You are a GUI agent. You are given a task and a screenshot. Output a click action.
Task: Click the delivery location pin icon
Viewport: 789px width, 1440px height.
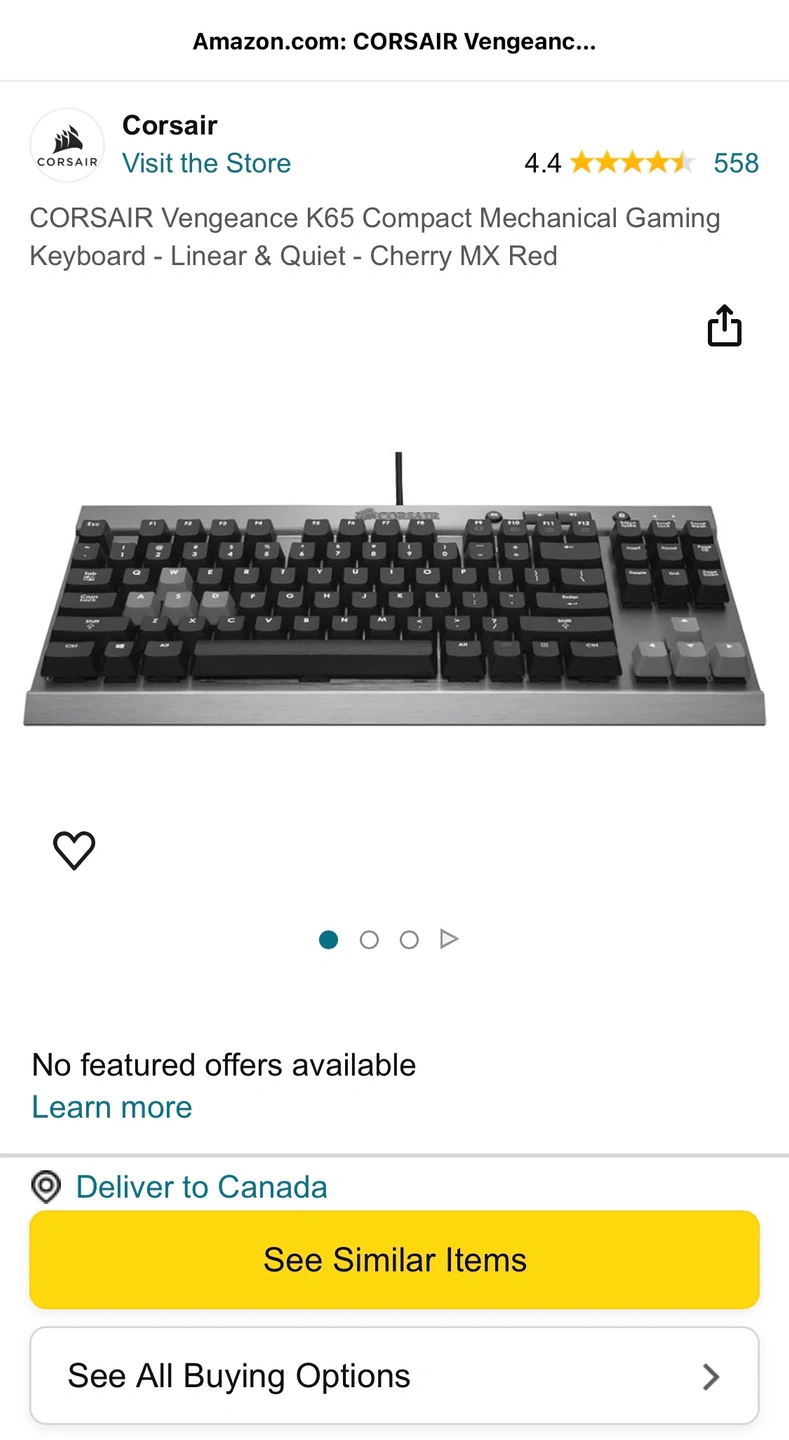click(x=46, y=1187)
